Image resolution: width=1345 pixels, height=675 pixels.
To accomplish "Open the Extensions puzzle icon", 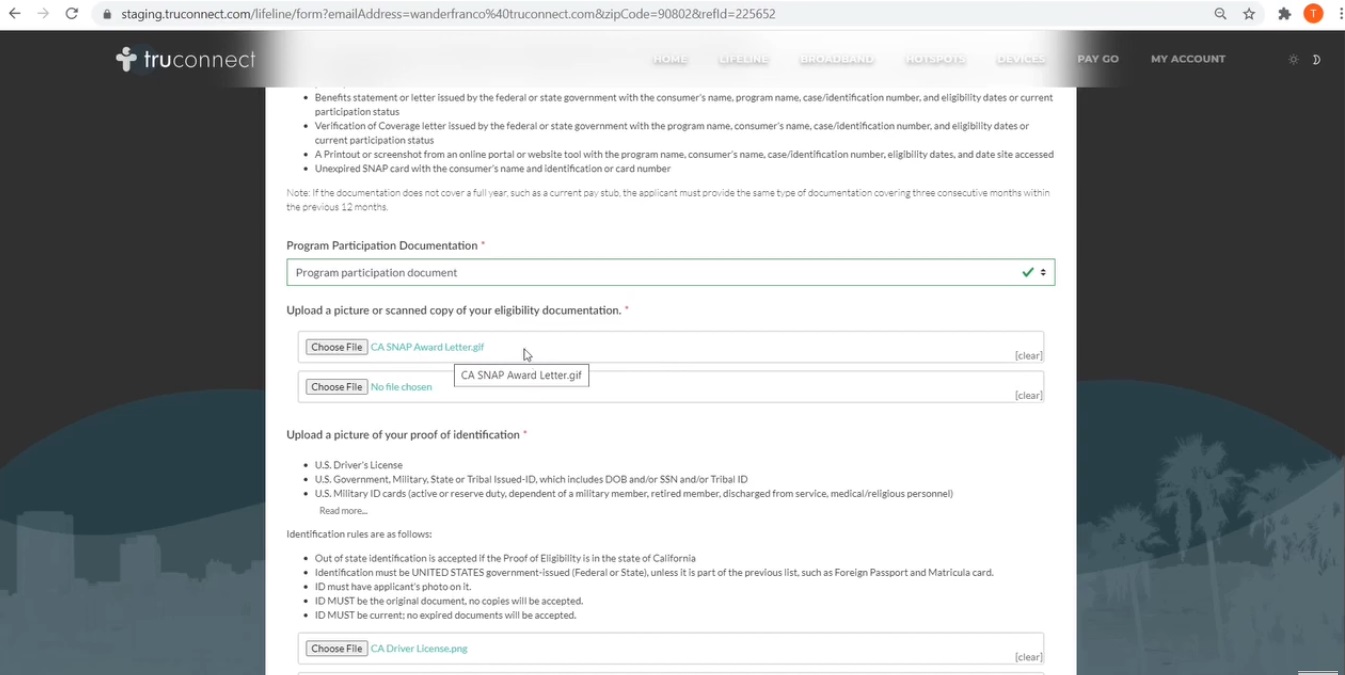I will click(x=1285, y=14).
